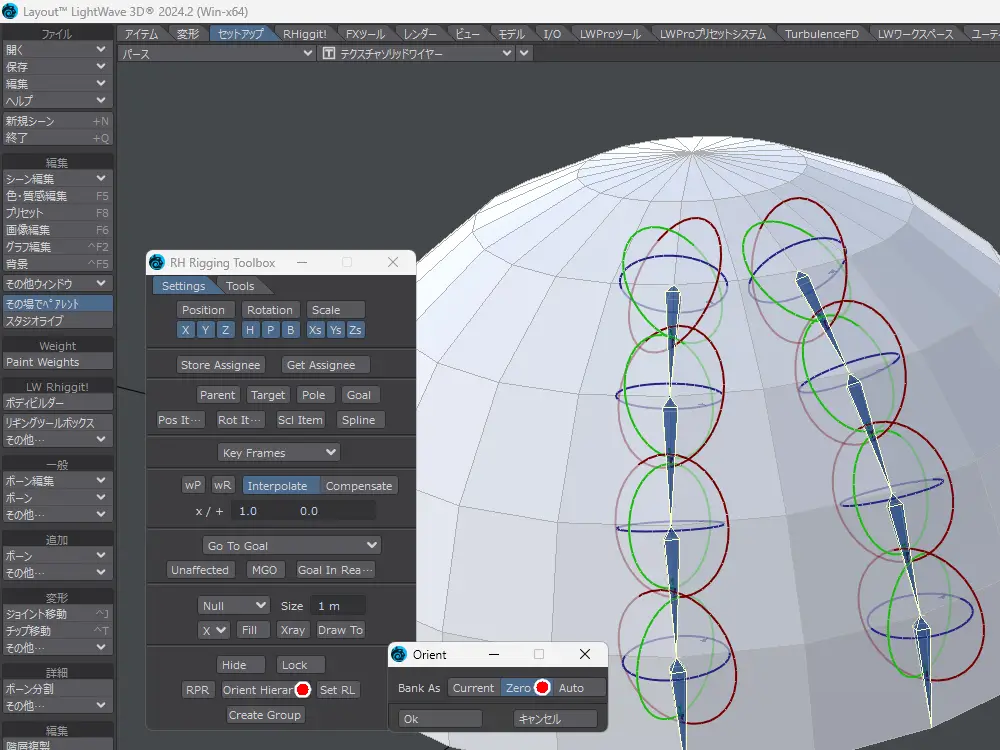This screenshot has width=1000, height=750.
Task: Click the Store Assignee button
Action: pos(221,365)
